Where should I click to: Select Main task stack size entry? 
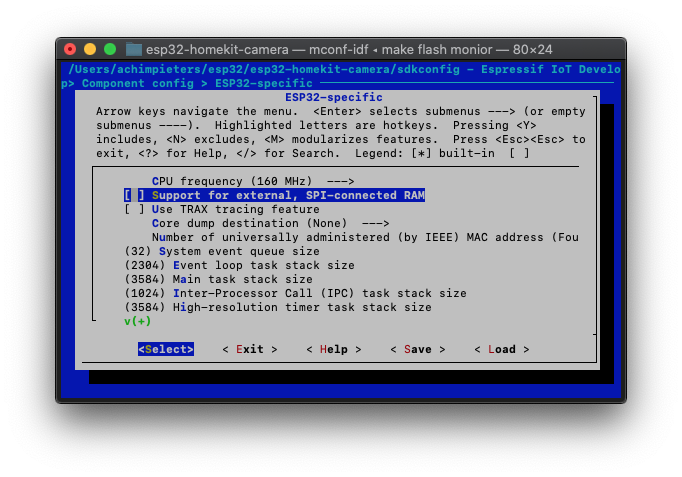click(x=218, y=279)
